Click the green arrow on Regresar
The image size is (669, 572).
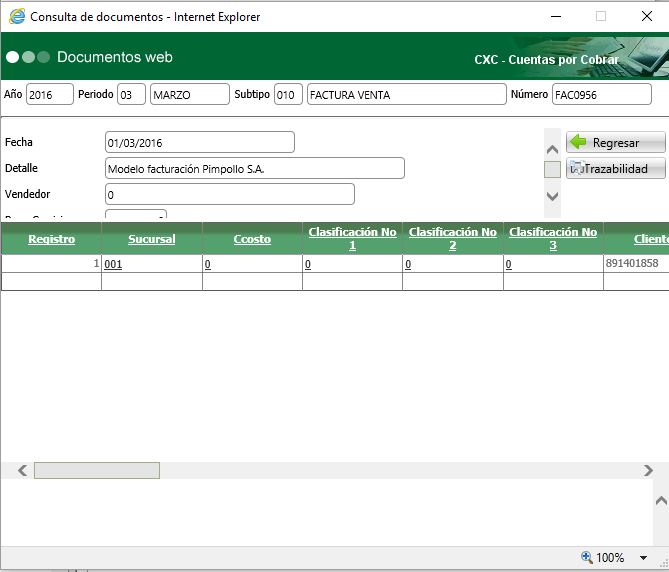(578, 142)
